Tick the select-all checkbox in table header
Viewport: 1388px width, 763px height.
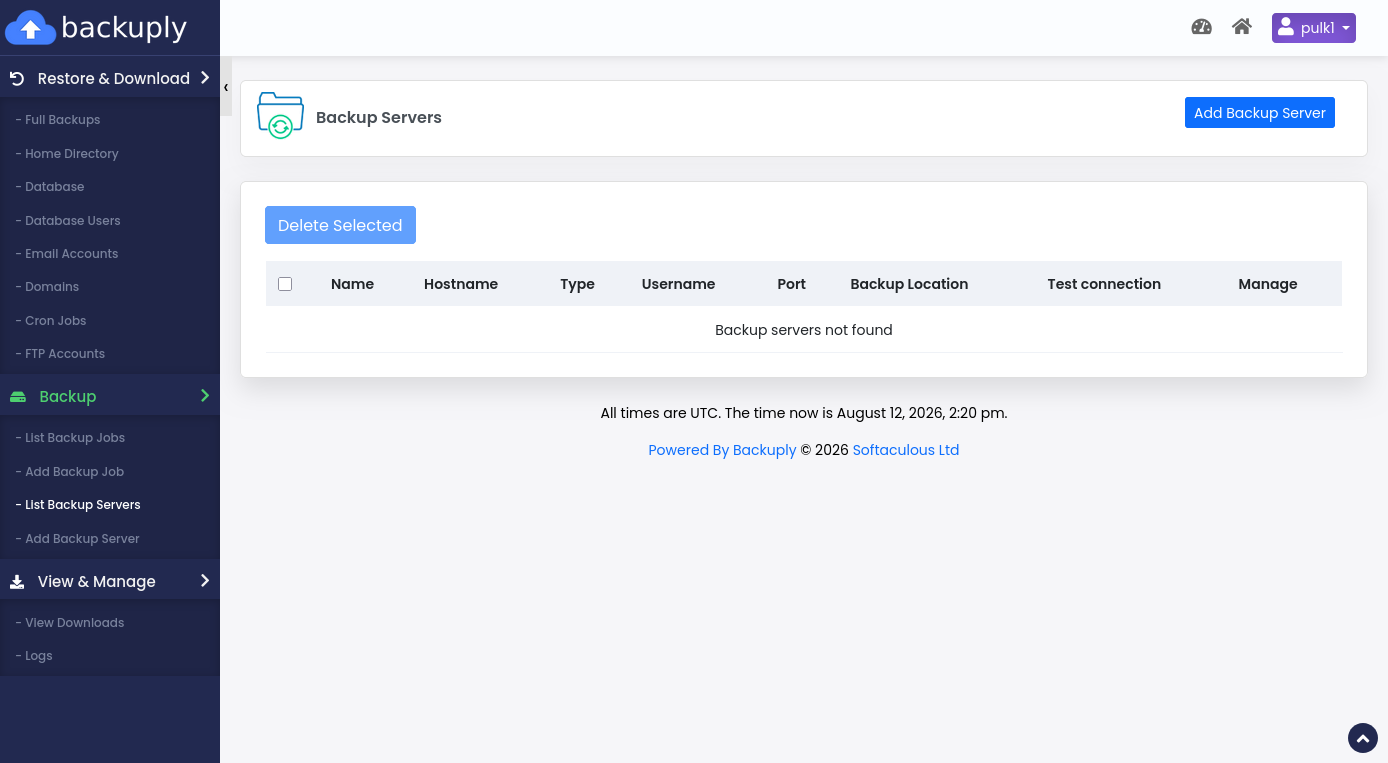click(x=285, y=284)
